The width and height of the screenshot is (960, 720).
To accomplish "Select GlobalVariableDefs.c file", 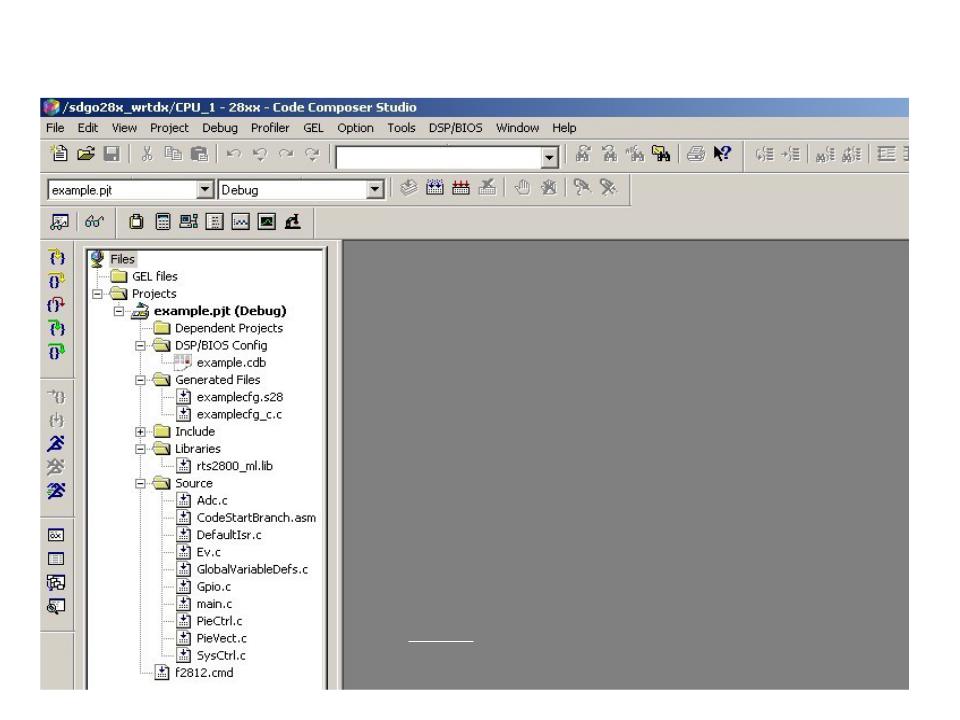I will [252, 569].
